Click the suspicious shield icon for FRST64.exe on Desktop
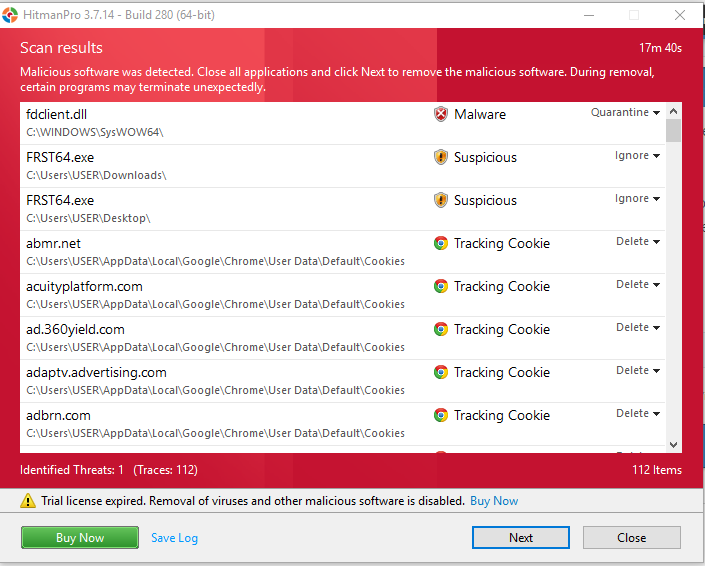Viewport: 705px width, 566px height. pyautogui.click(x=441, y=200)
